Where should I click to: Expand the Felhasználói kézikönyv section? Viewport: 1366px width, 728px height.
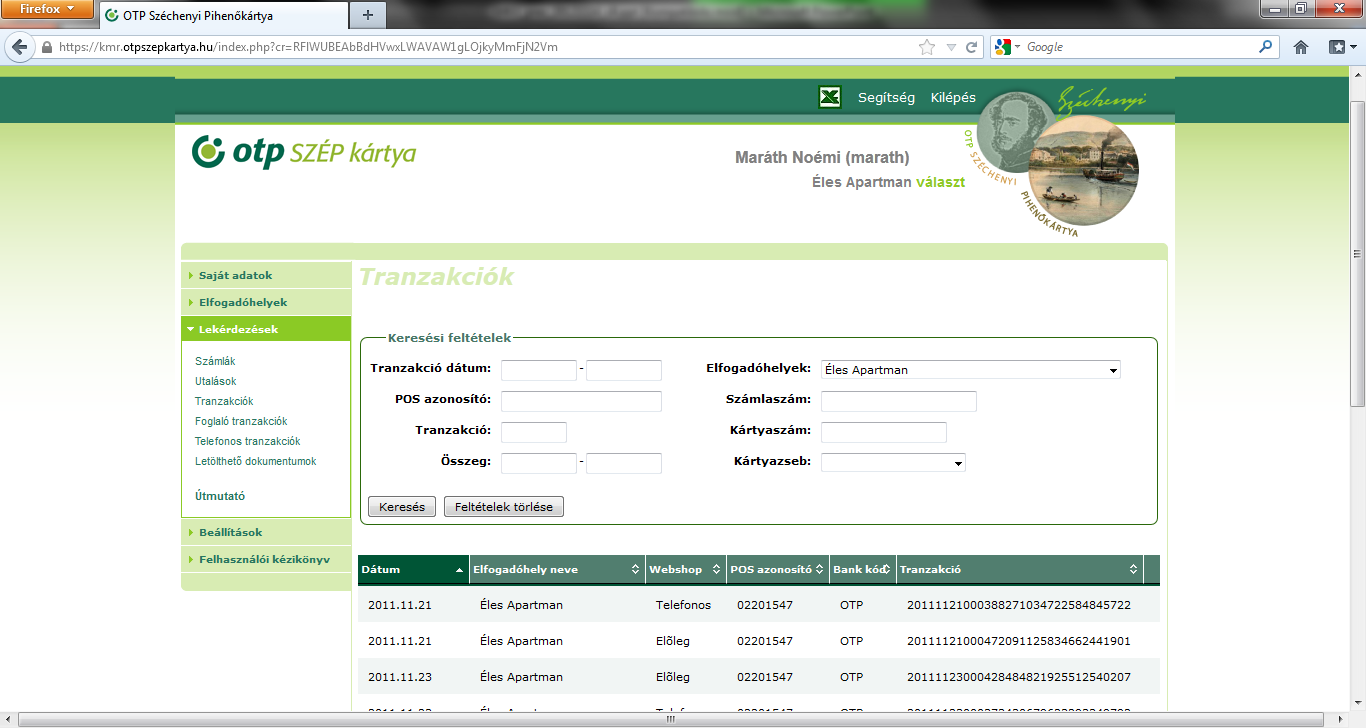(x=266, y=559)
